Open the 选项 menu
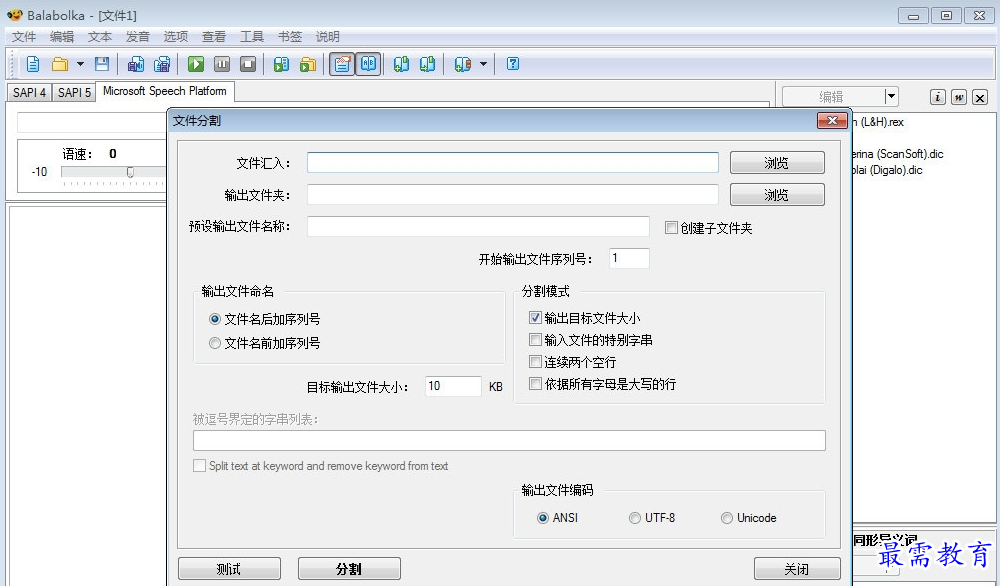The width and height of the screenshot is (1000, 586). tap(175, 36)
